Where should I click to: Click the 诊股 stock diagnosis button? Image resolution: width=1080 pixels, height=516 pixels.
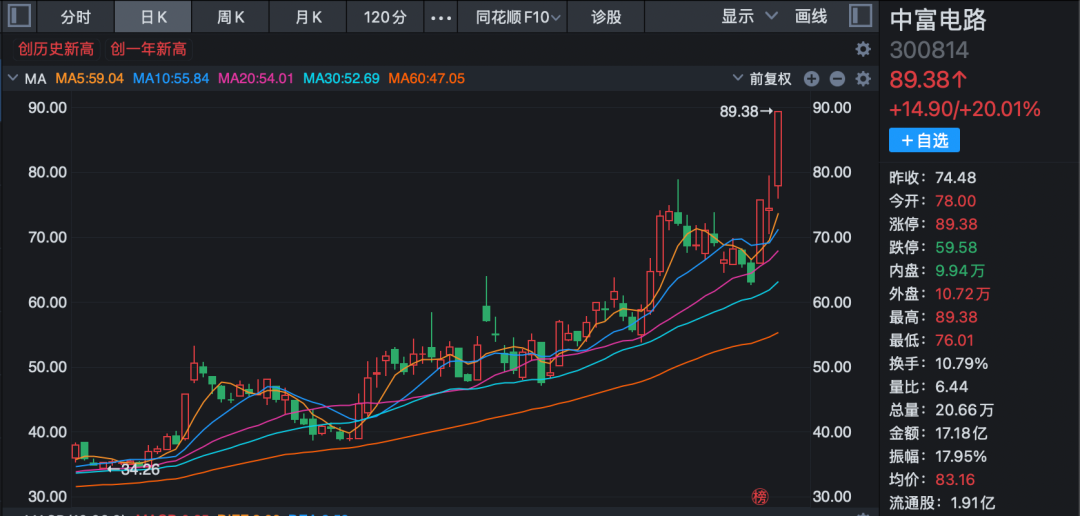(x=606, y=16)
